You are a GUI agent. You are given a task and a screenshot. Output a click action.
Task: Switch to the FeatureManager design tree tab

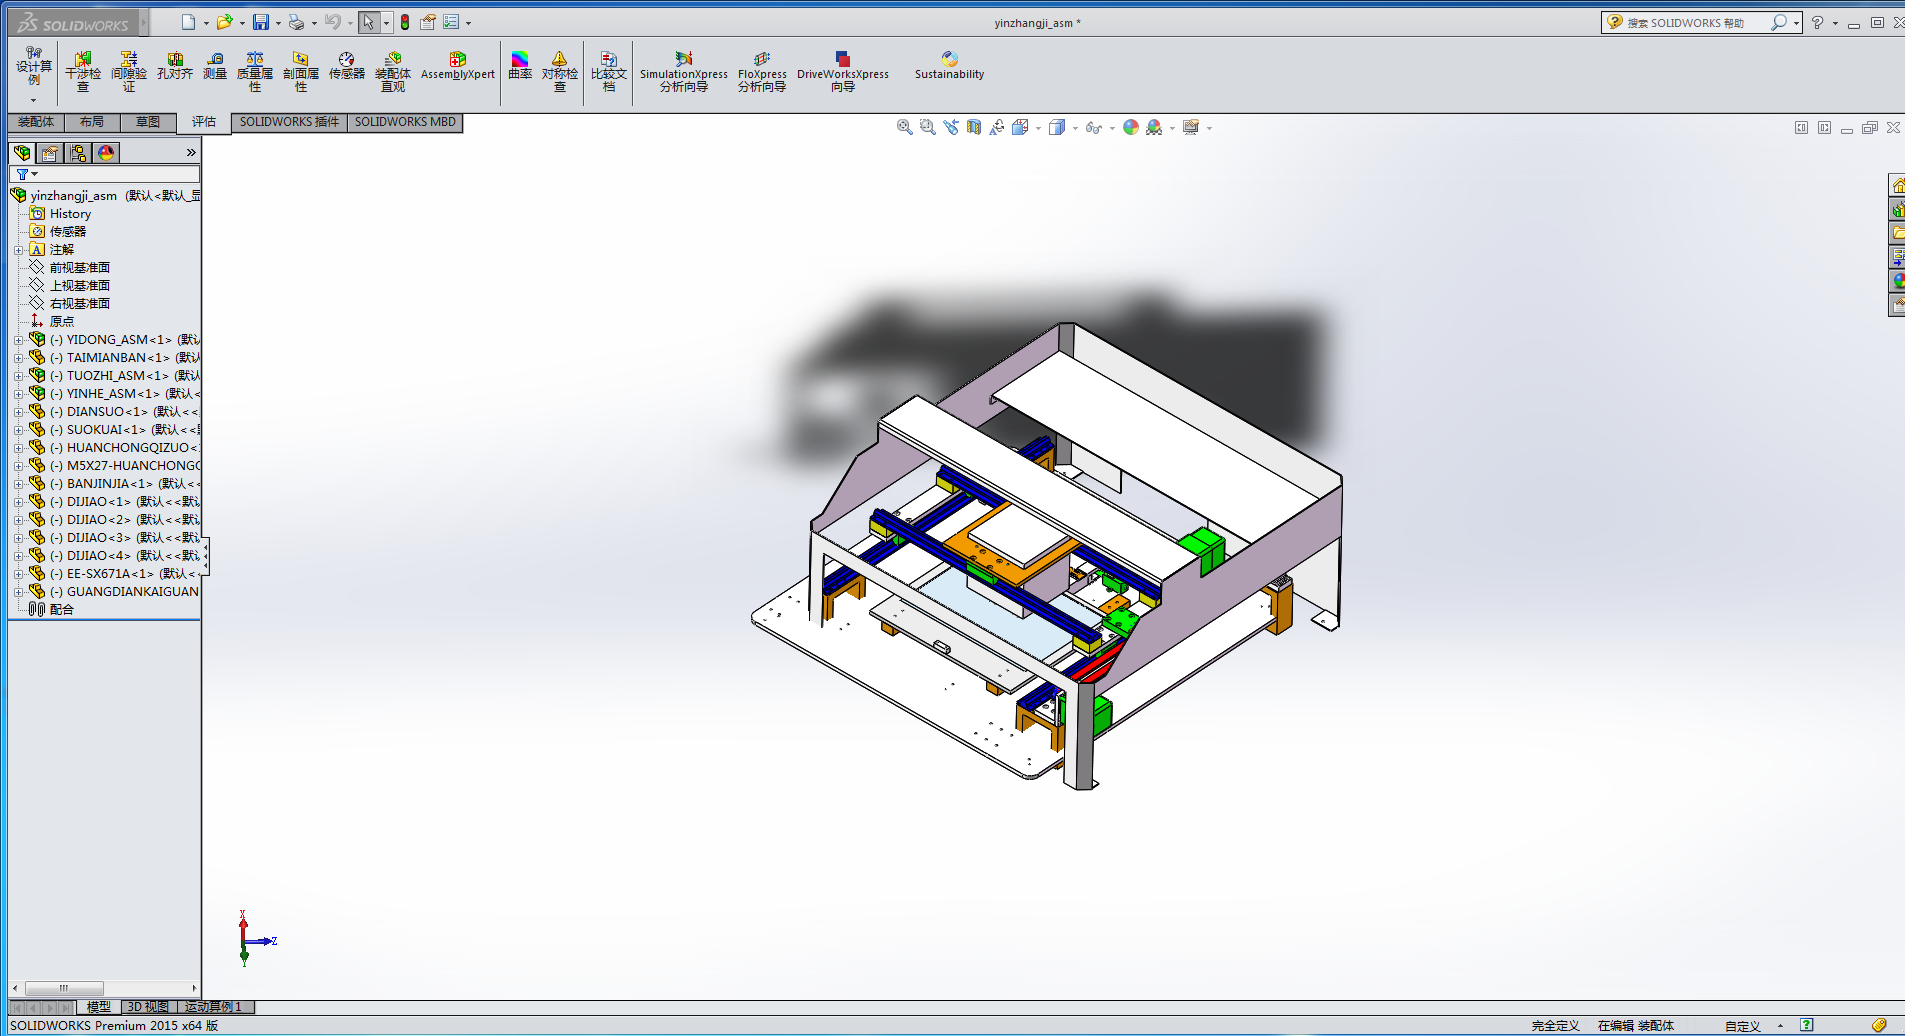pyautogui.click(x=22, y=153)
